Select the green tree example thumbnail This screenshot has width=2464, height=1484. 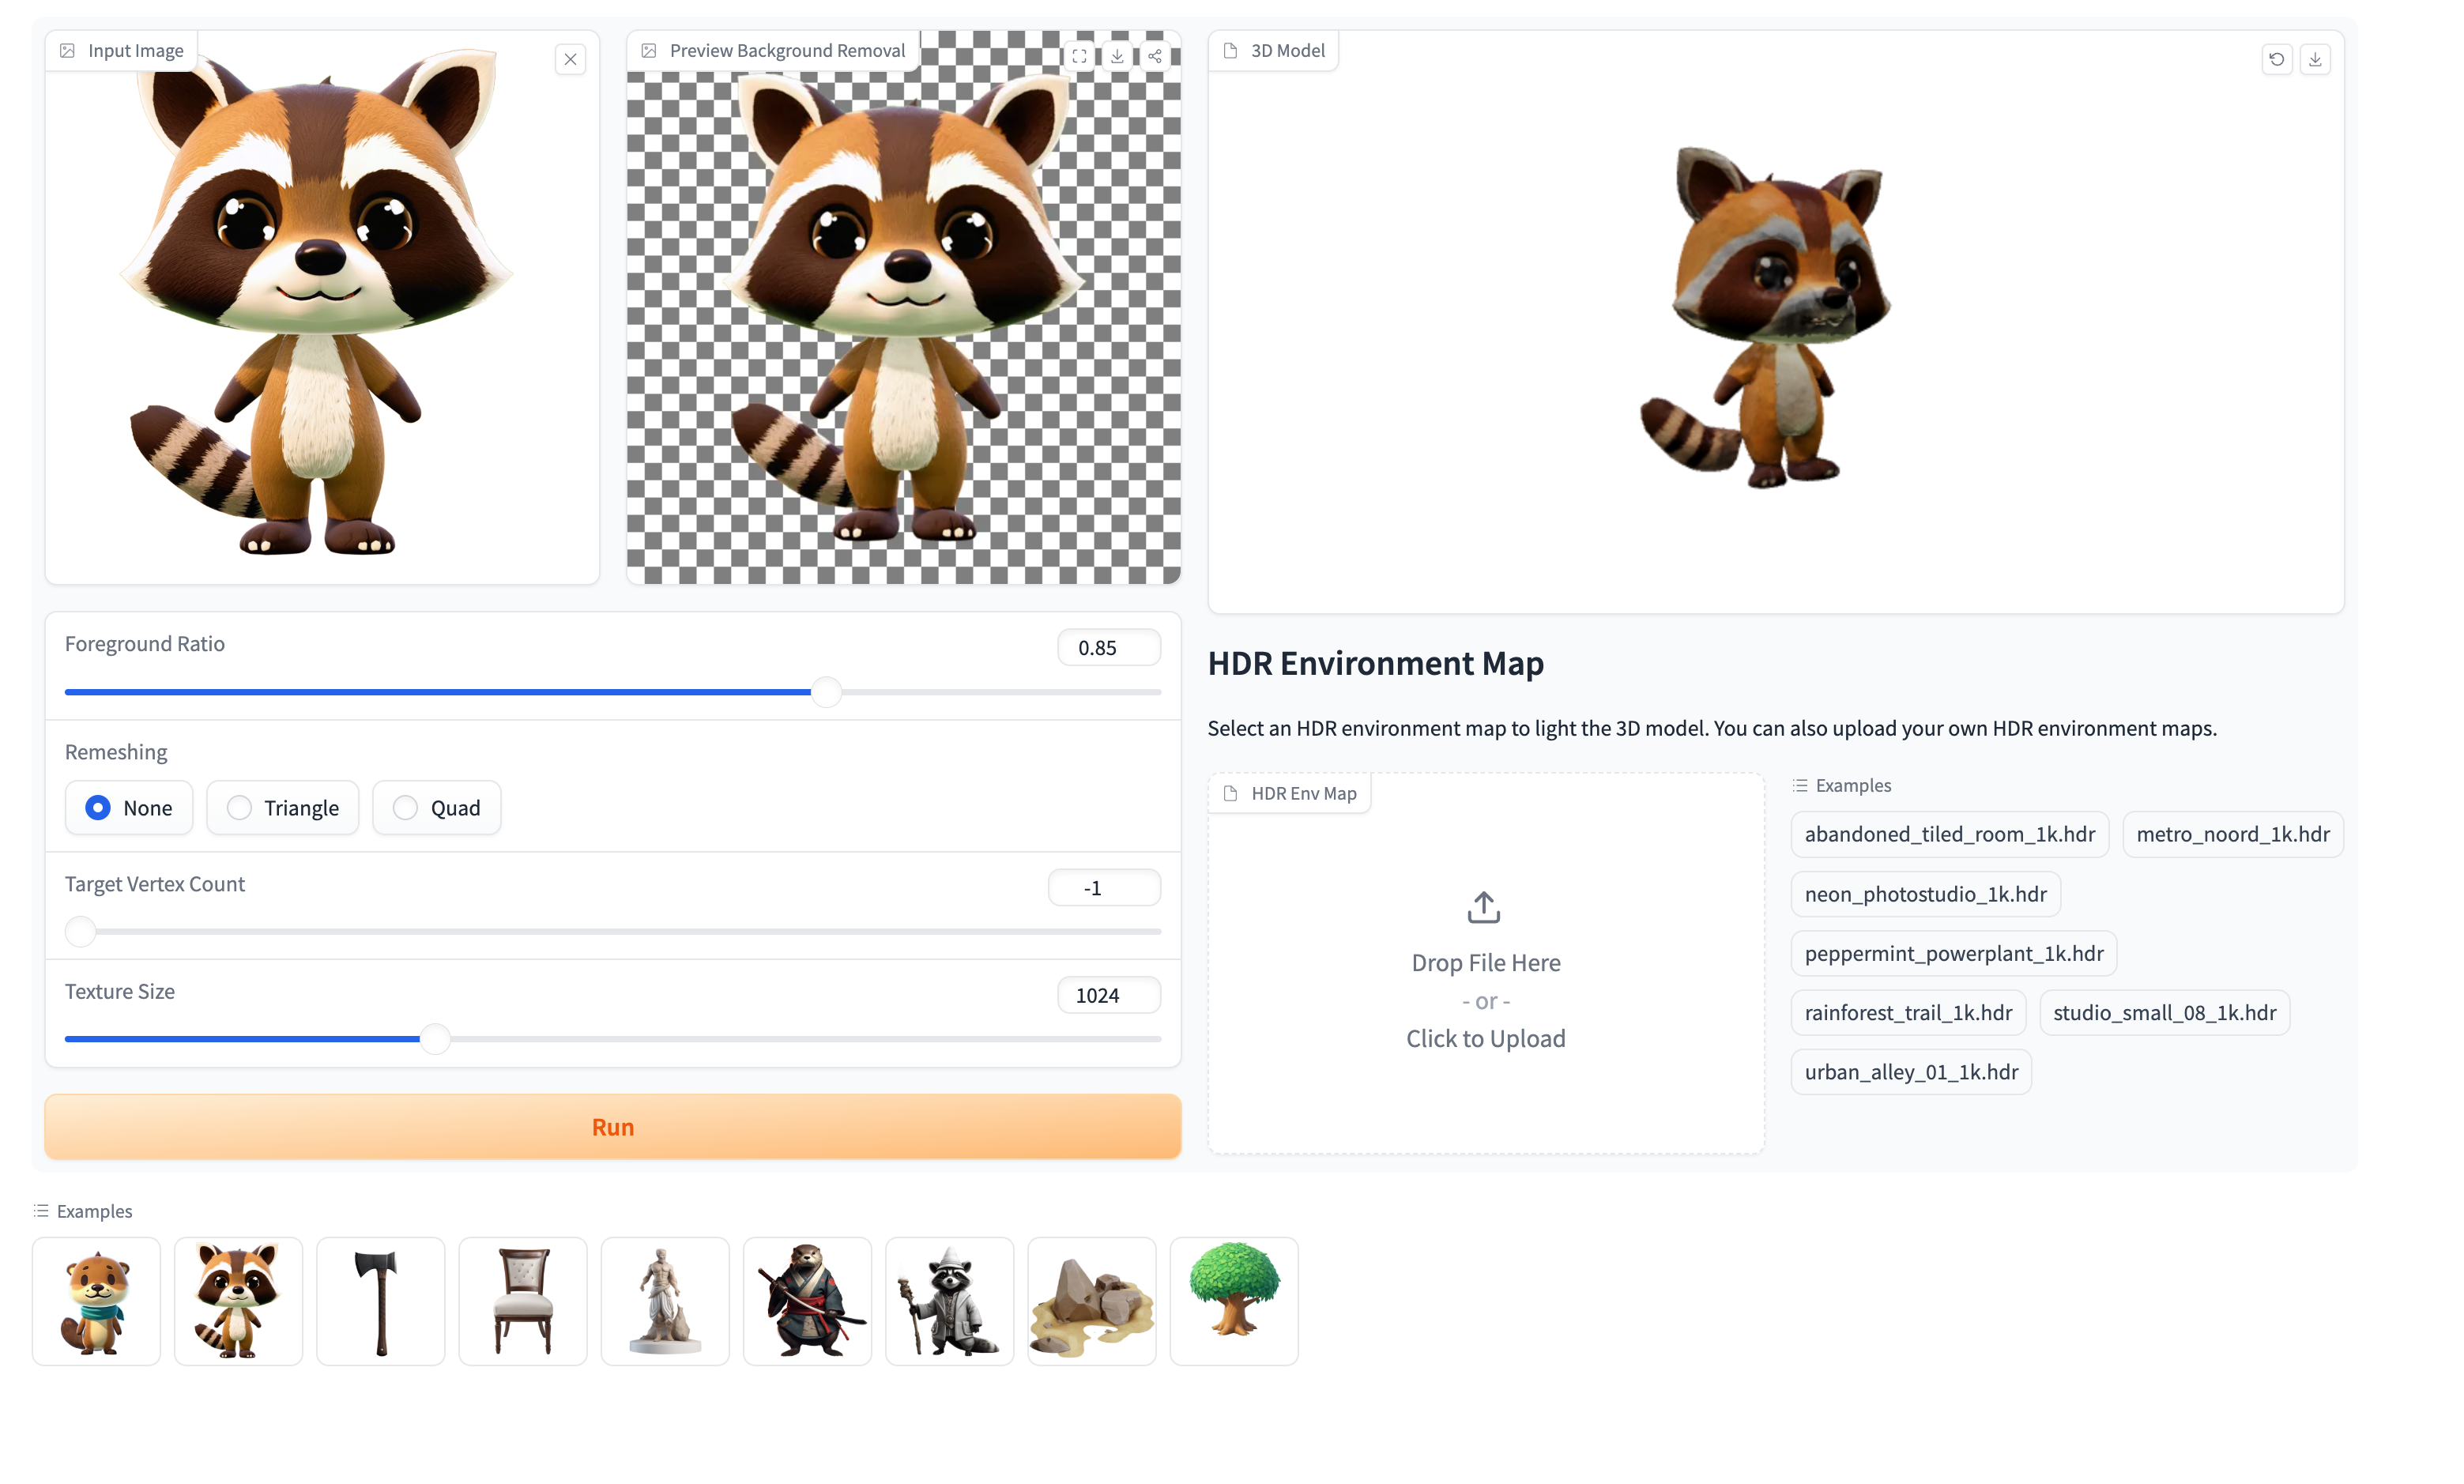[x=1234, y=1301]
